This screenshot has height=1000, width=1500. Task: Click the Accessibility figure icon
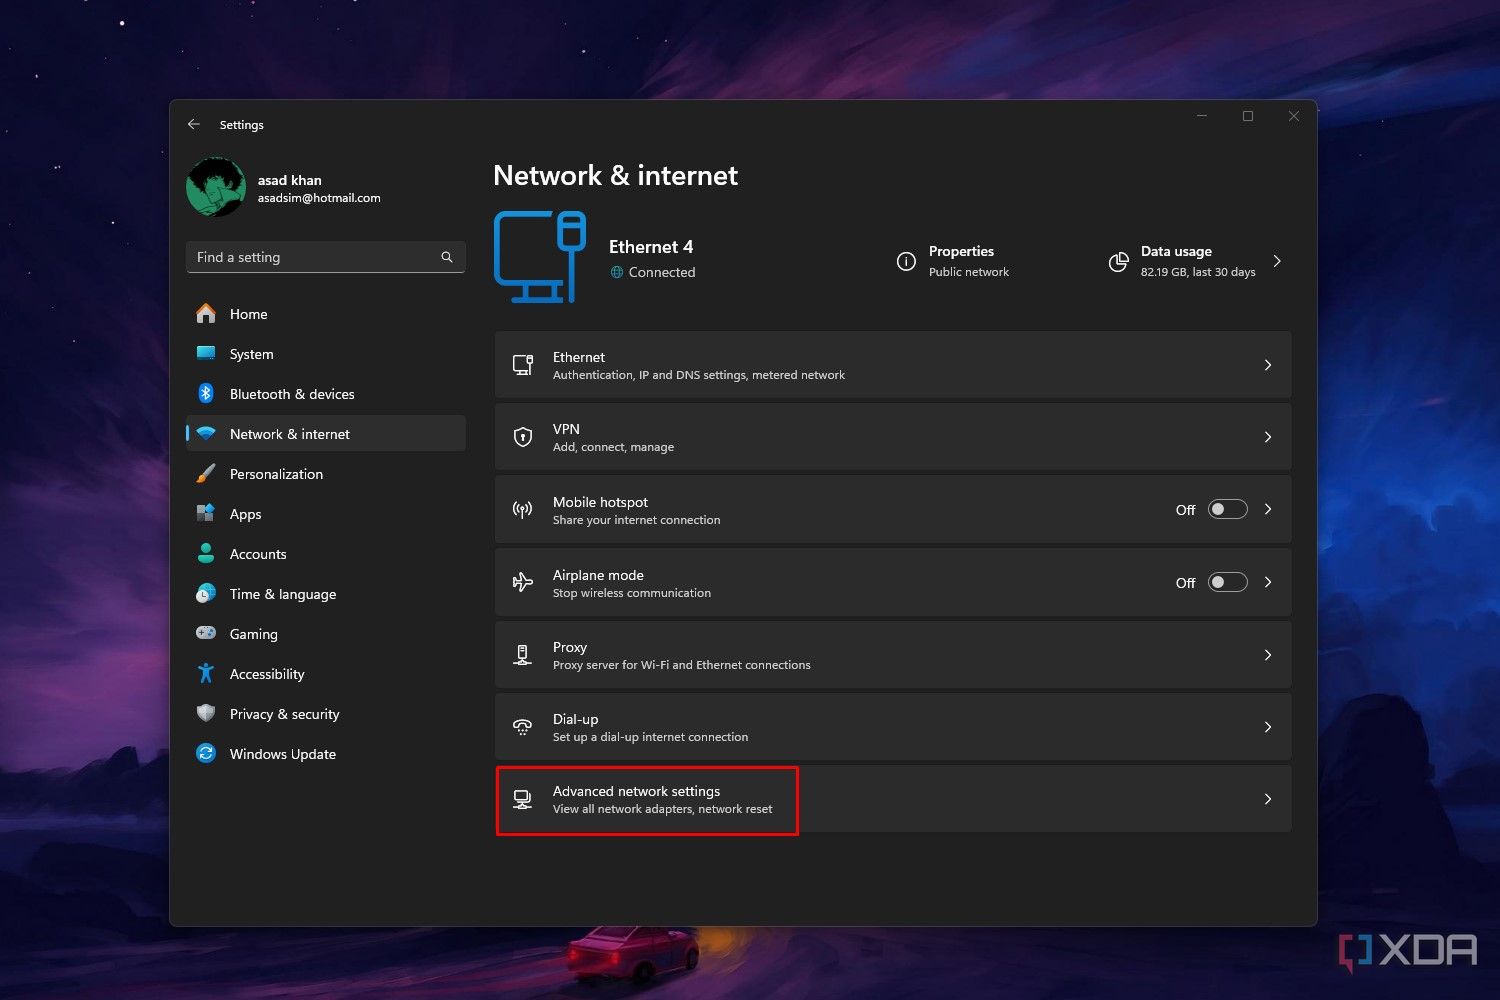[206, 673]
